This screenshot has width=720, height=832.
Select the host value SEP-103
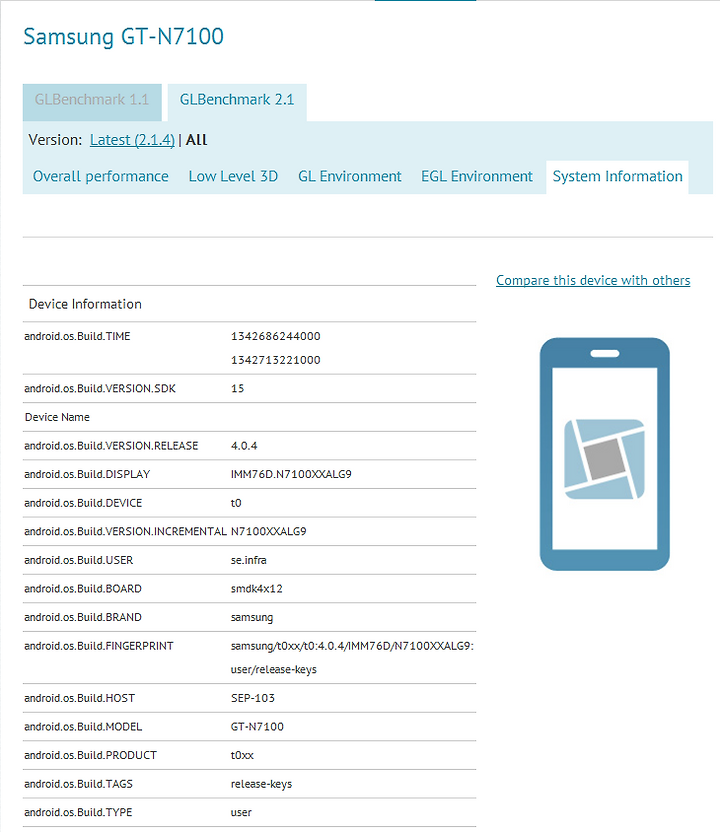(253, 698)
